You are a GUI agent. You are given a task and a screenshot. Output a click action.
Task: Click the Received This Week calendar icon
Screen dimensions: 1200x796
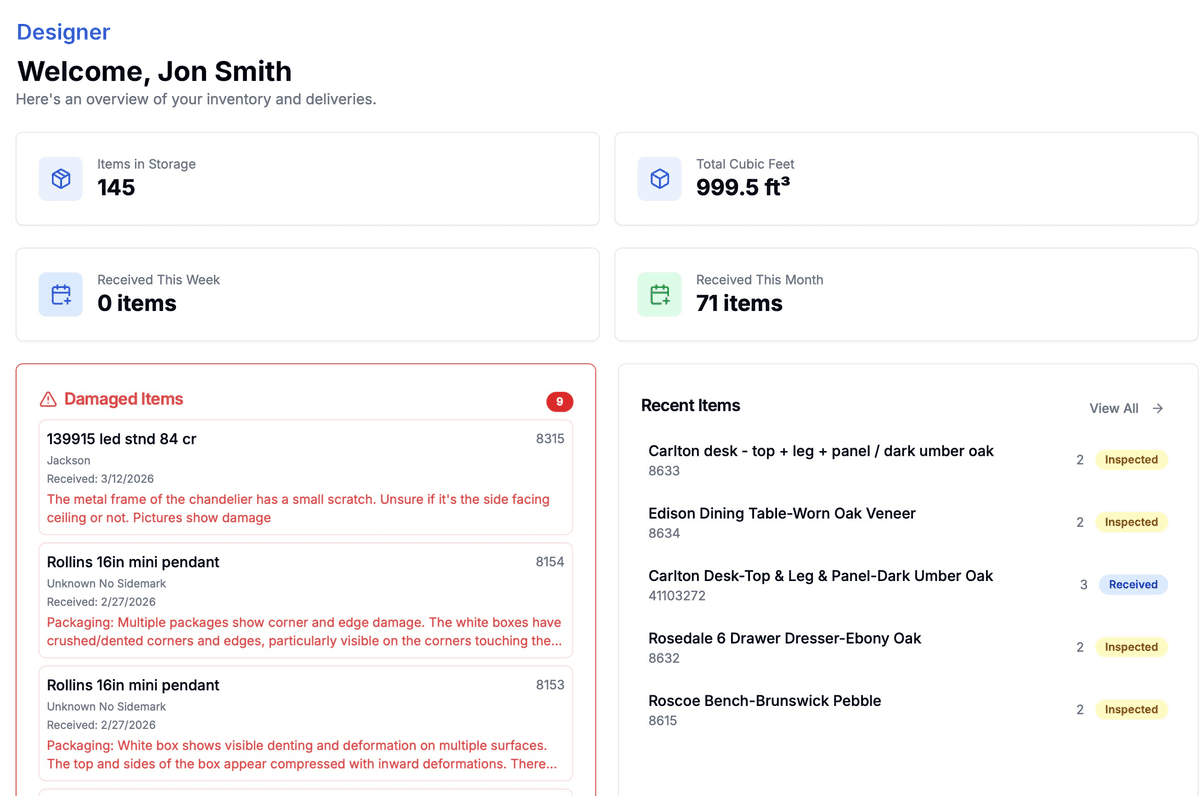point(61,295)
